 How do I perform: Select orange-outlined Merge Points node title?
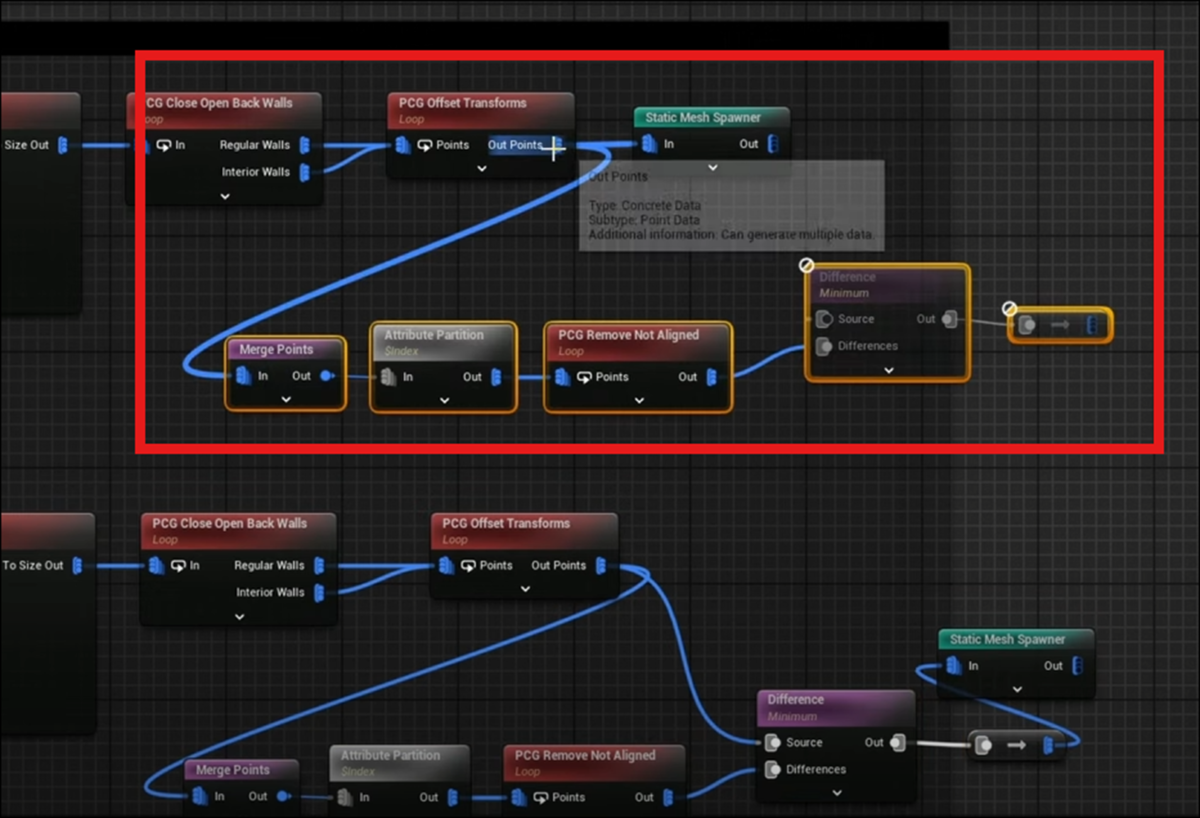point(276,349)
